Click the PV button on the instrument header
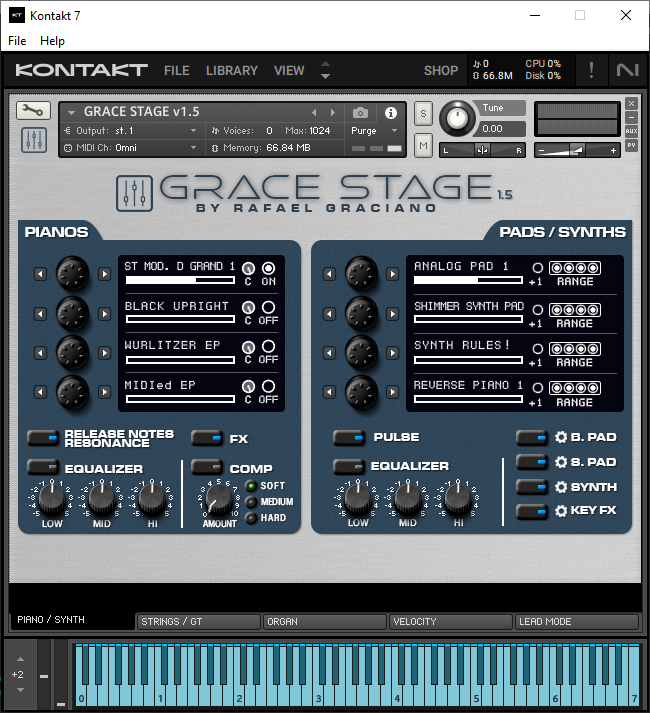 tap(631, 146)
